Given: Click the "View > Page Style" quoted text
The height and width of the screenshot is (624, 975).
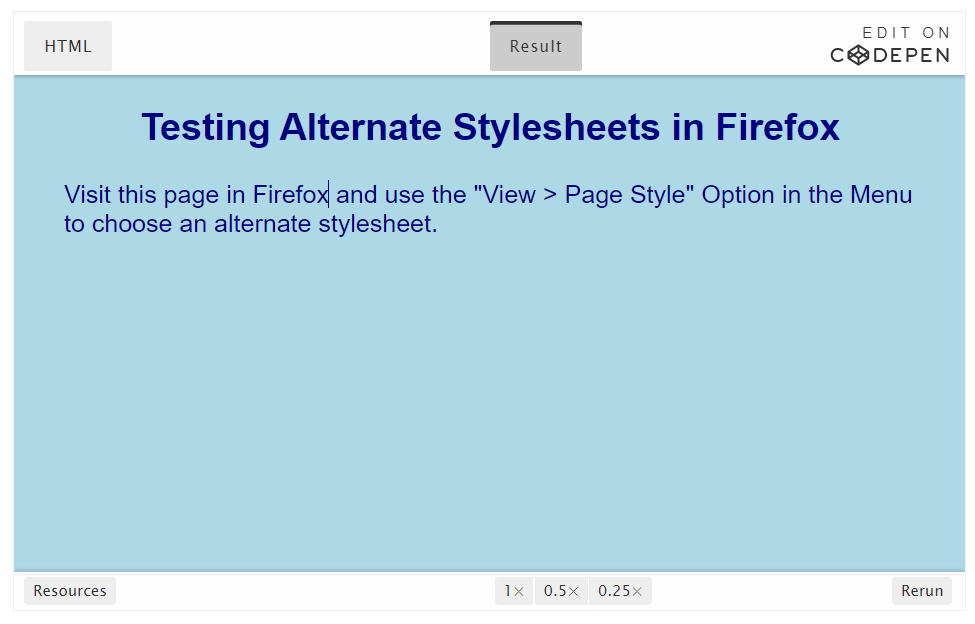Looking at the screenshot, I should [584, 195].
